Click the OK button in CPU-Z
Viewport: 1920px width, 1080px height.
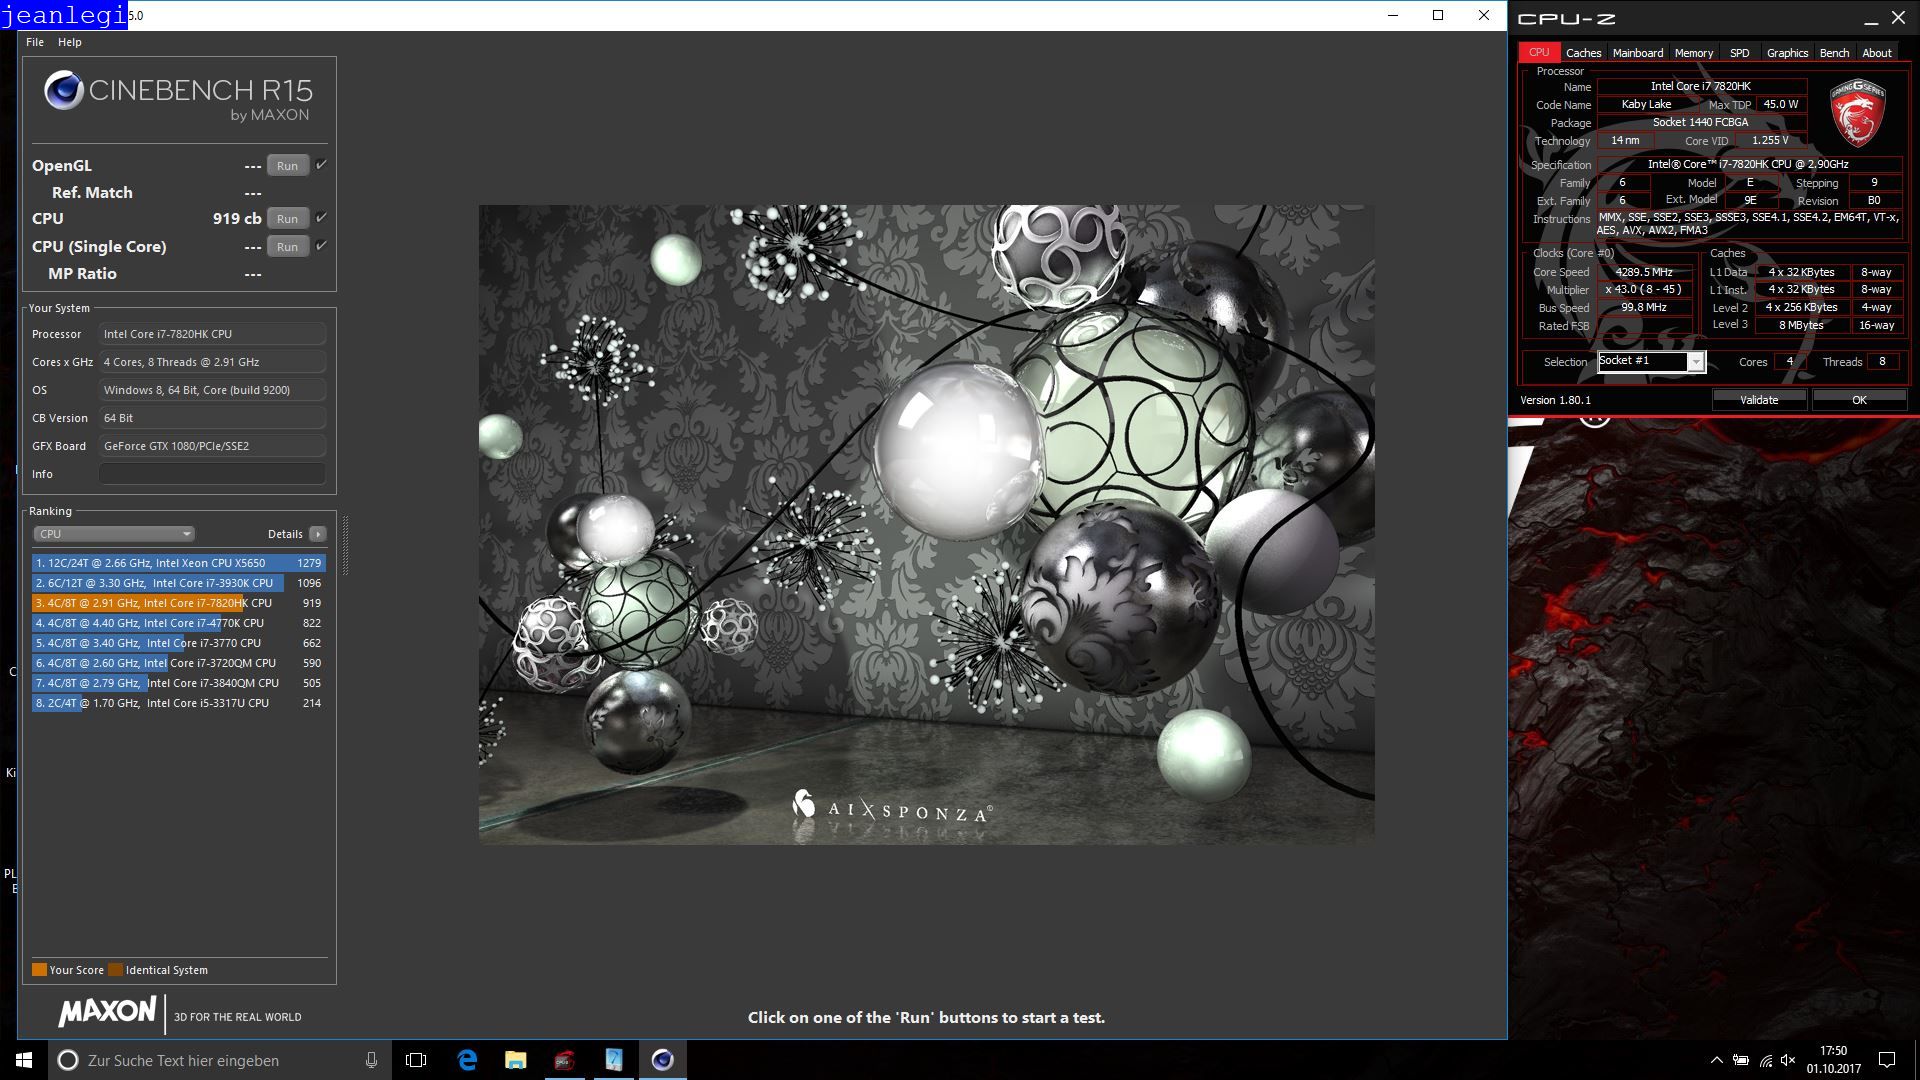point(1859,400)
